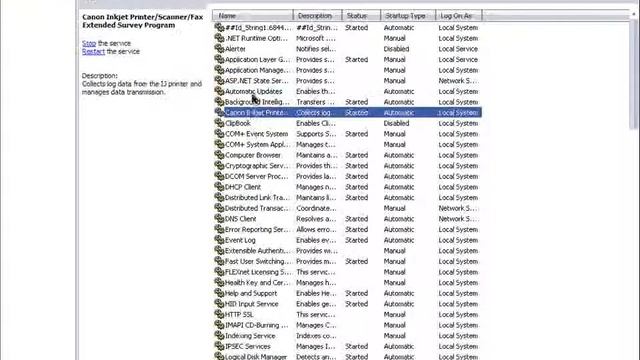Viewport: 640px width, 360px height.
Task: Sort by the Description column header
Action: pos(318,16)
